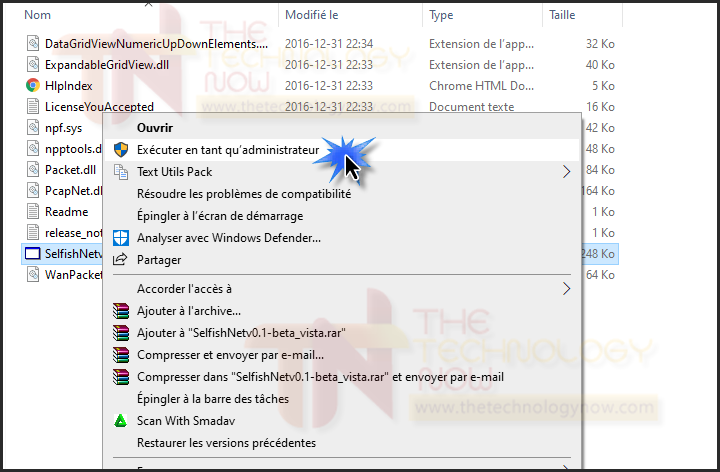Click the shield icon for Exécuter en tant qu'administrateur
The image size is (720, 472).
pyautogui.click(x=121, y=150)
